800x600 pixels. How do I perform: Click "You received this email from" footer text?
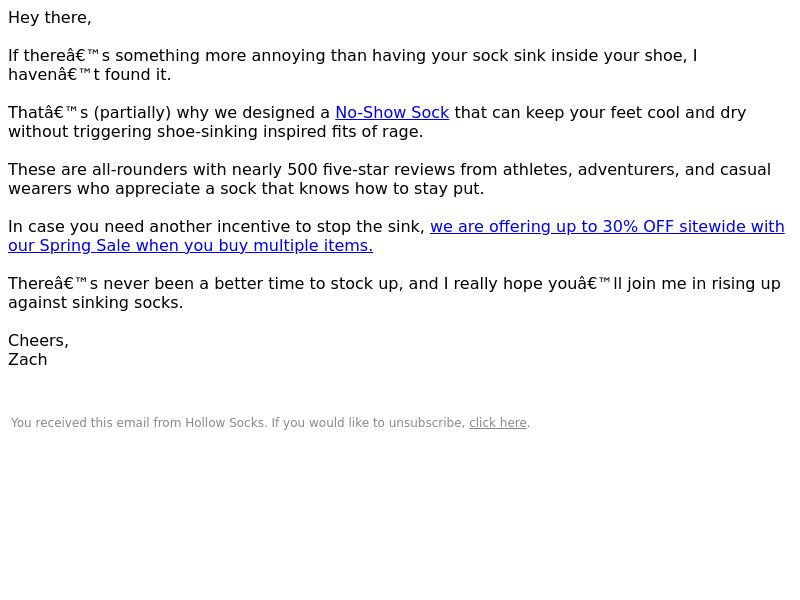pyautogui.click(x=96, y=423)
